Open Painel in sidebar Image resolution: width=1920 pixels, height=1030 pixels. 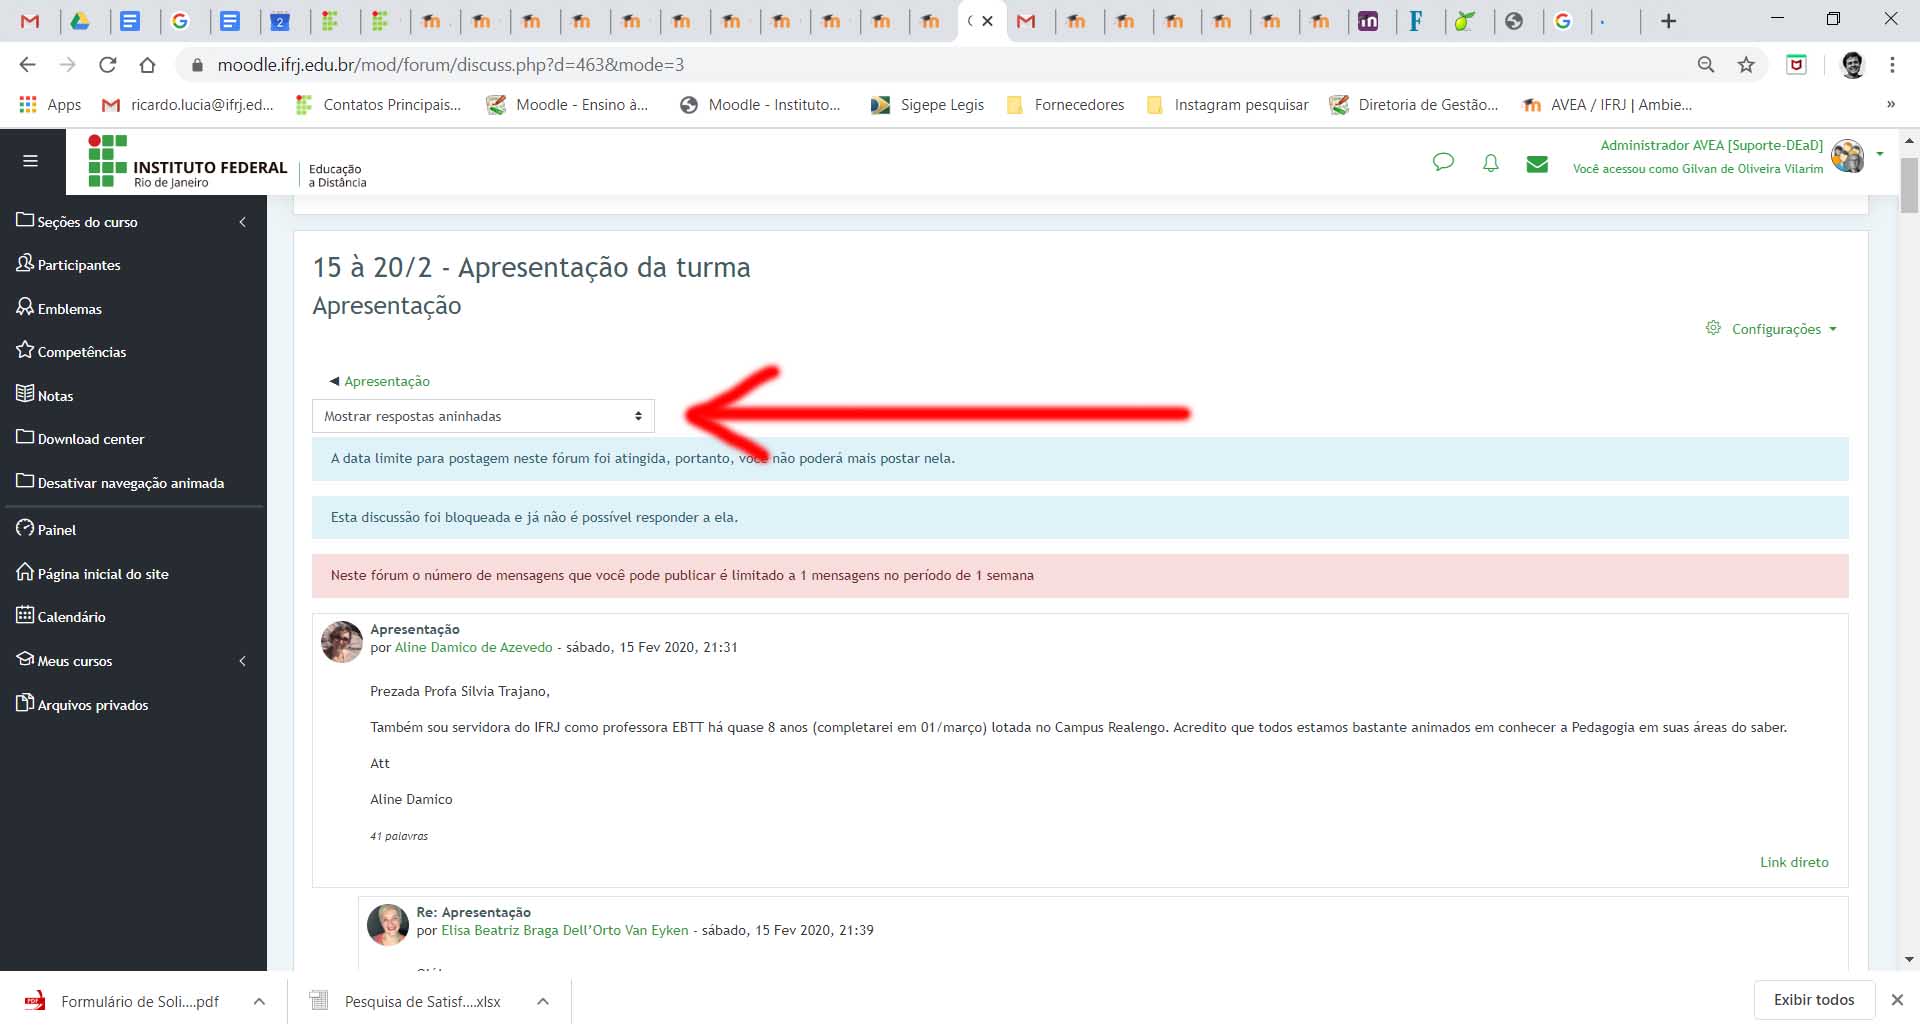pyautogui.click(x=46, y=530)
